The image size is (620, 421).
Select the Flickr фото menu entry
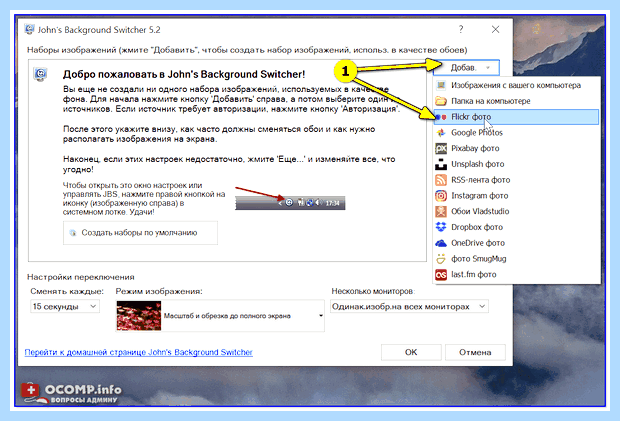(x=516, y=117)
